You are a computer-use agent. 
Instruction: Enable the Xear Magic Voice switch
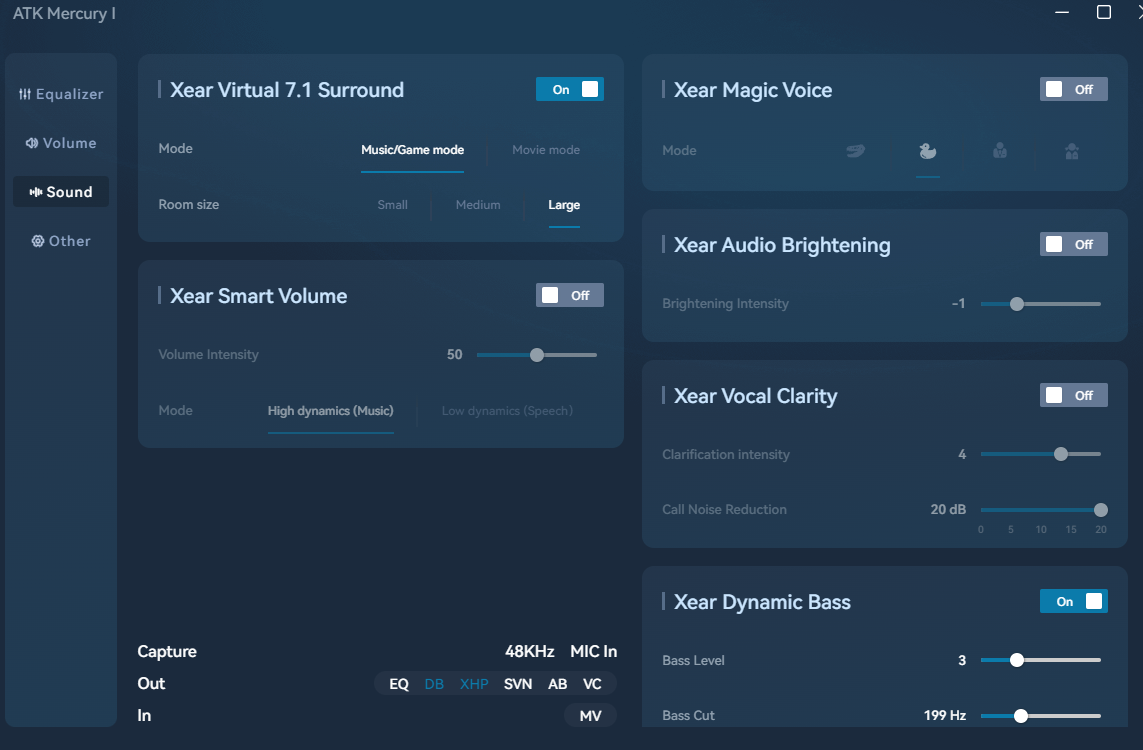[x=1073, y=89]
